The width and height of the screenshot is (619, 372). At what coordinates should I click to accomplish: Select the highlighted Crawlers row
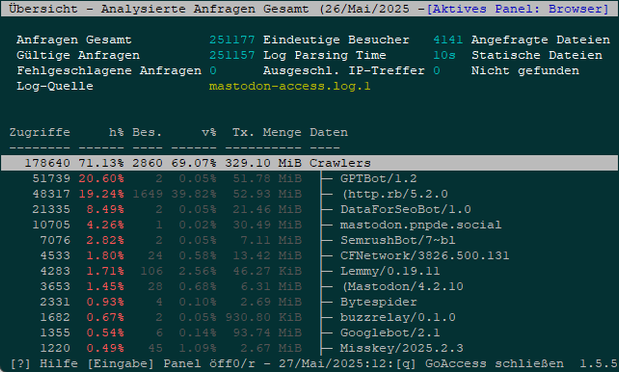pyautogui.click(x=310, y=163)
